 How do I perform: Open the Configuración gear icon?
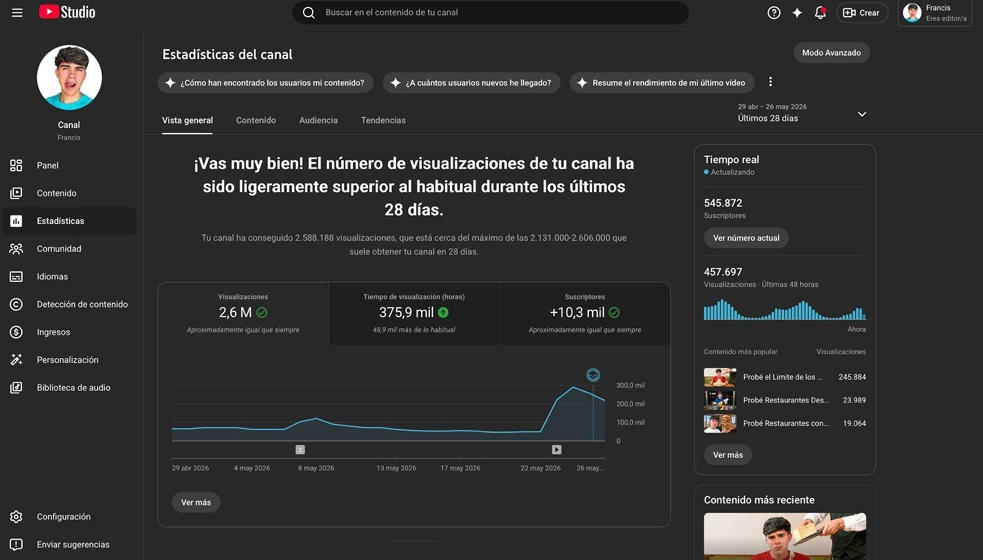coord(16,517)
